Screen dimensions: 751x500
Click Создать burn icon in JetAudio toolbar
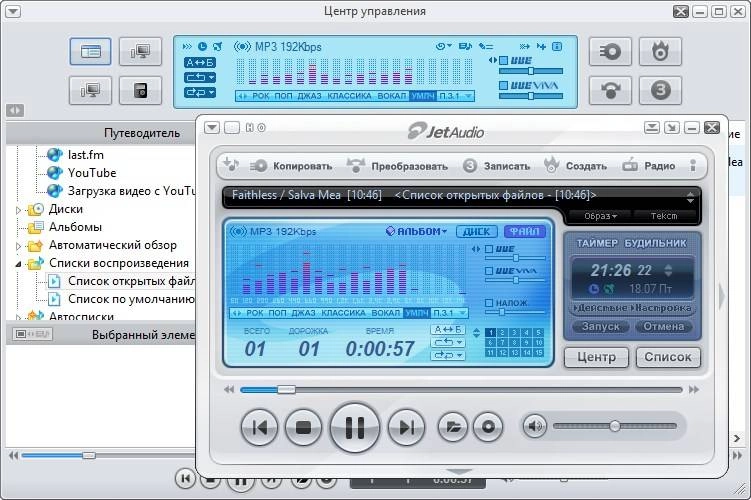click(551, 165)
